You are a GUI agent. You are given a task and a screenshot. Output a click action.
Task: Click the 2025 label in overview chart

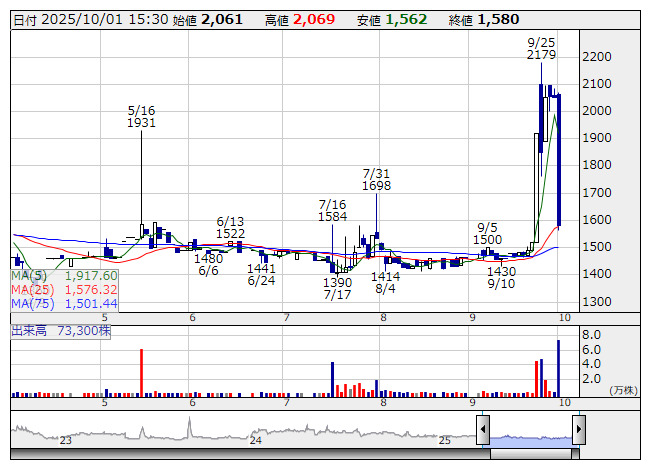click(446, 440)
